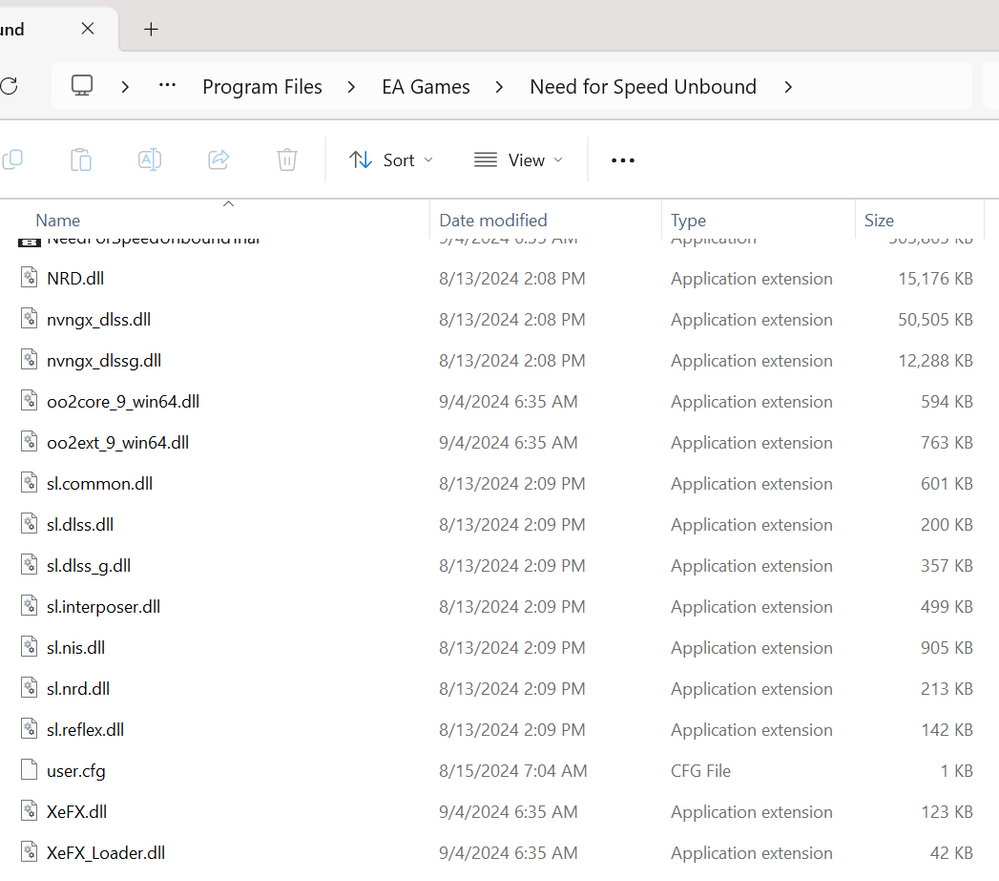Click the XeFX.dll file icon

(x=29, y=811)
